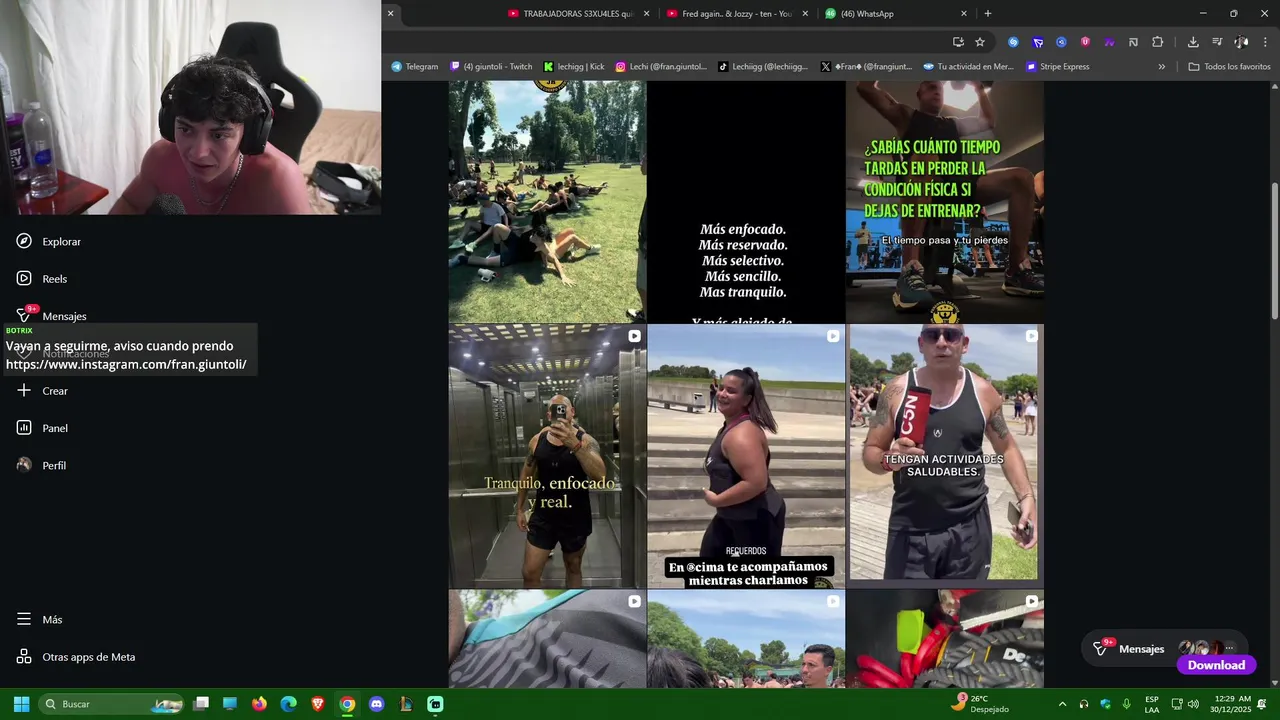
Task: Click the page vertical scrollbar
Action: point(1274,250)
